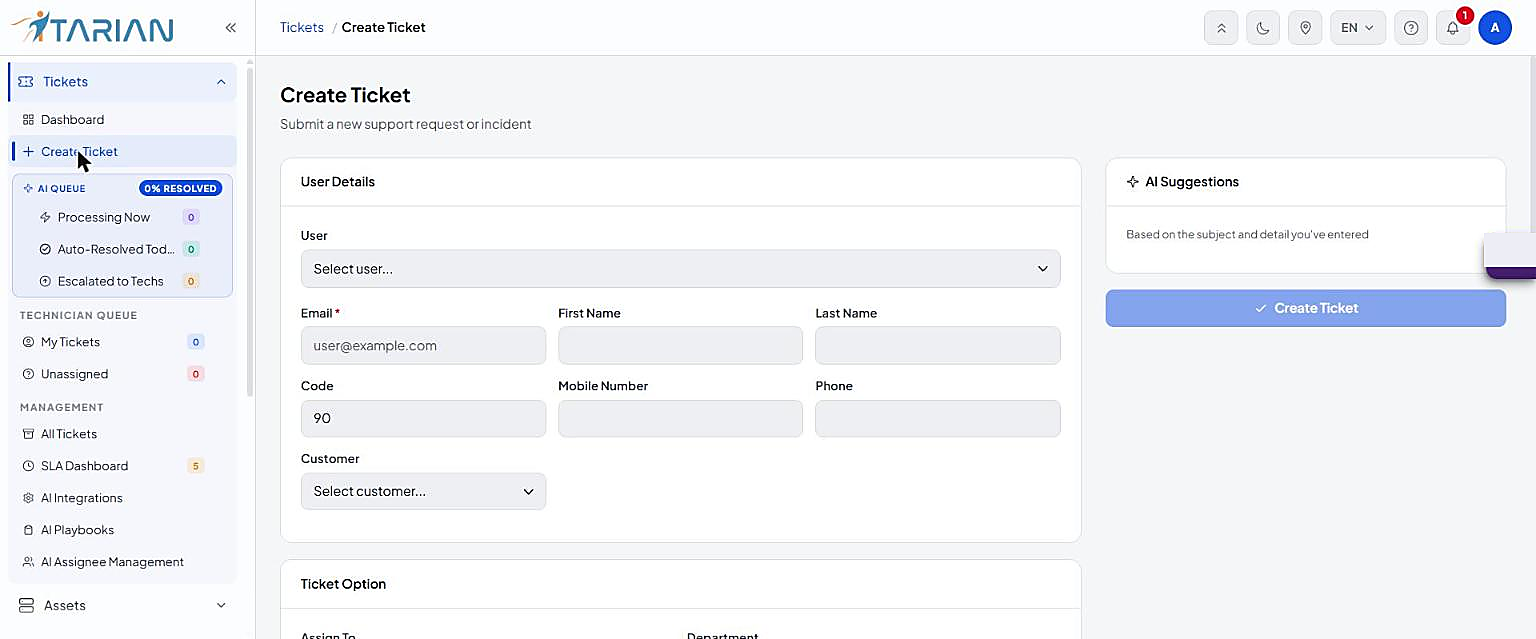Image resolution: width=1536 pixels, height=639 pixels.
Task: Open Dashboard in the sidebar
Action: pyautogui.click(x=122, y=120)
